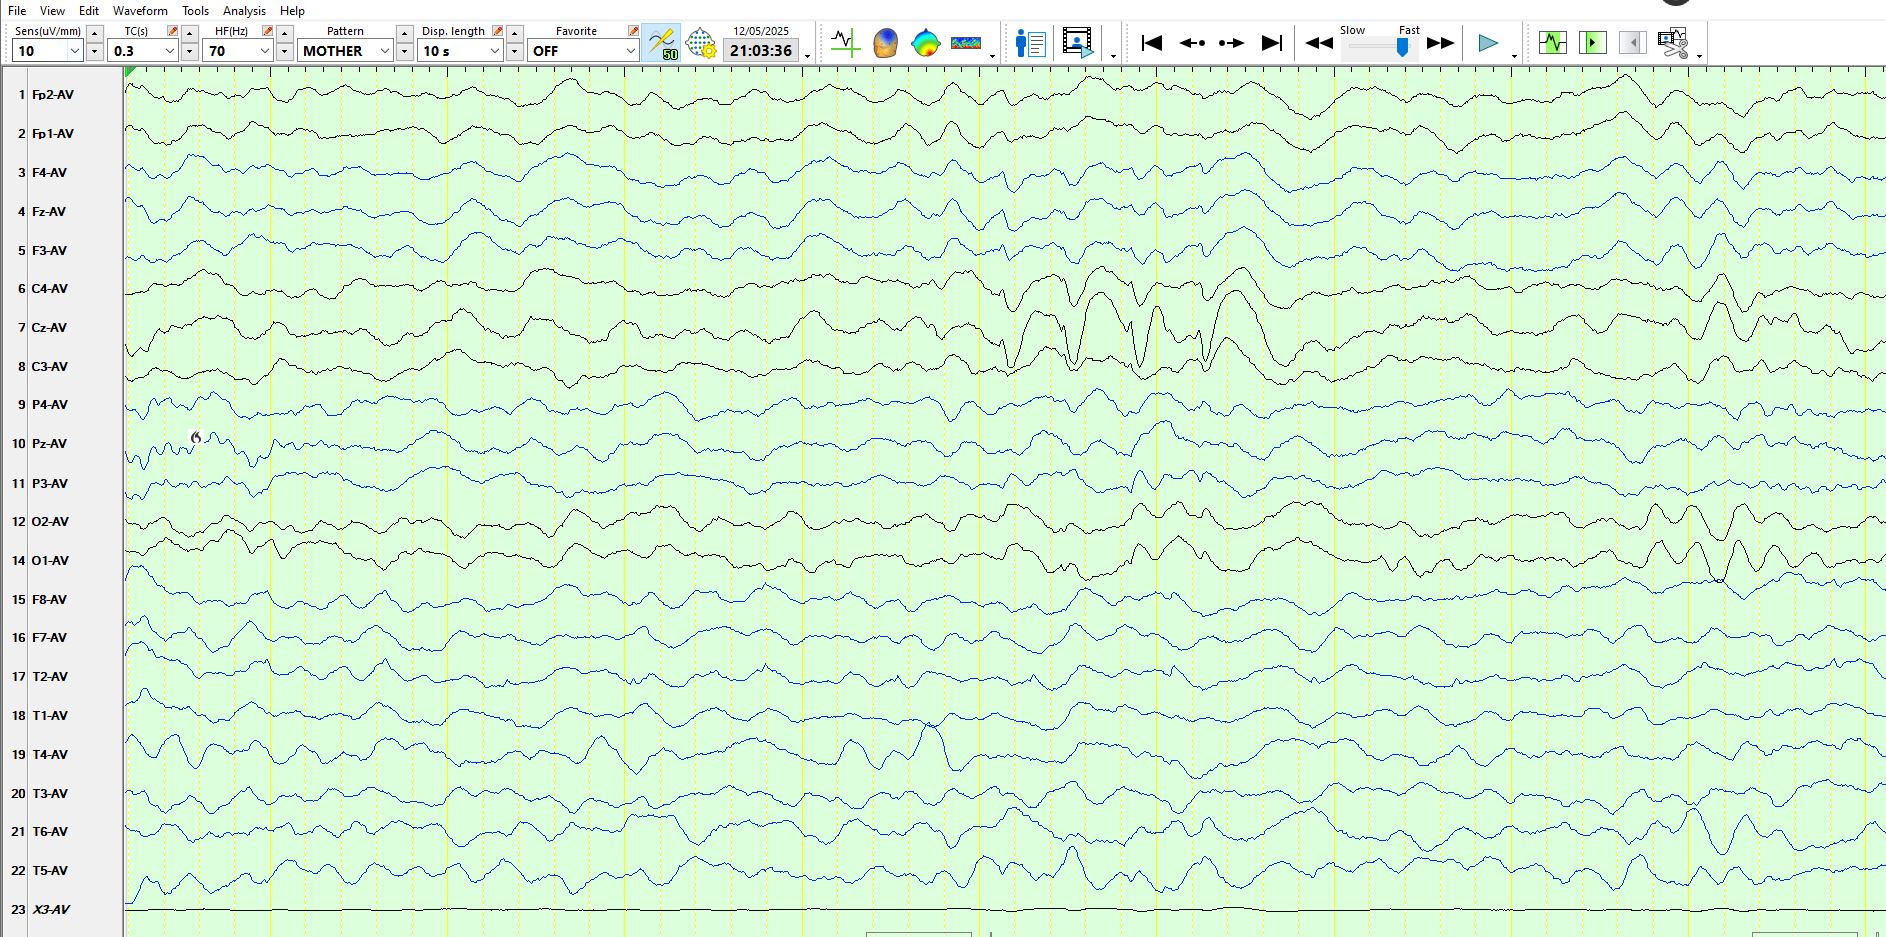Open the Waveform menu
The width and height of the screenshot is (1886, 937).
(x=140, y=11)
